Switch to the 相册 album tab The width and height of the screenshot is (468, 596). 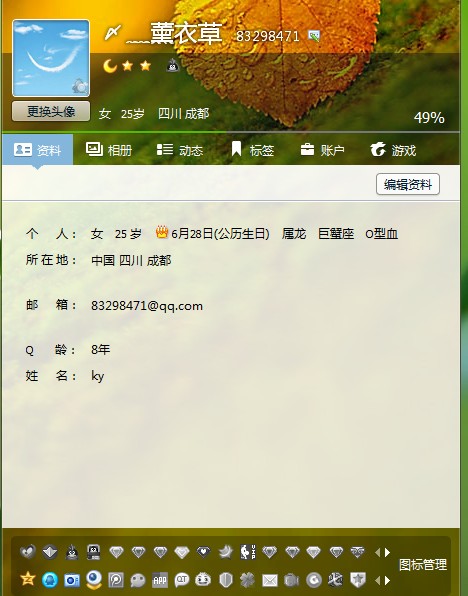pyautogui.click(x=109, y=150)
